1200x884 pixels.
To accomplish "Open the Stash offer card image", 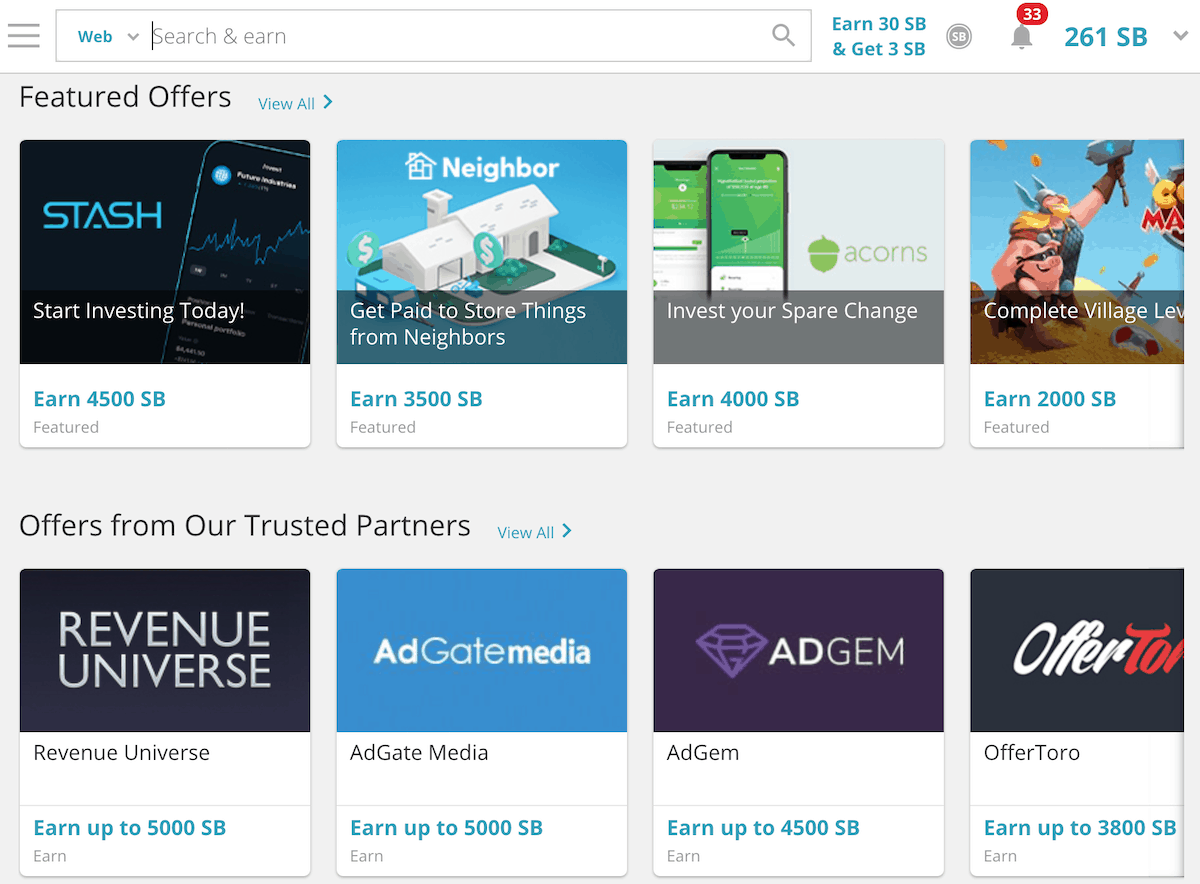I will (164, 252).
